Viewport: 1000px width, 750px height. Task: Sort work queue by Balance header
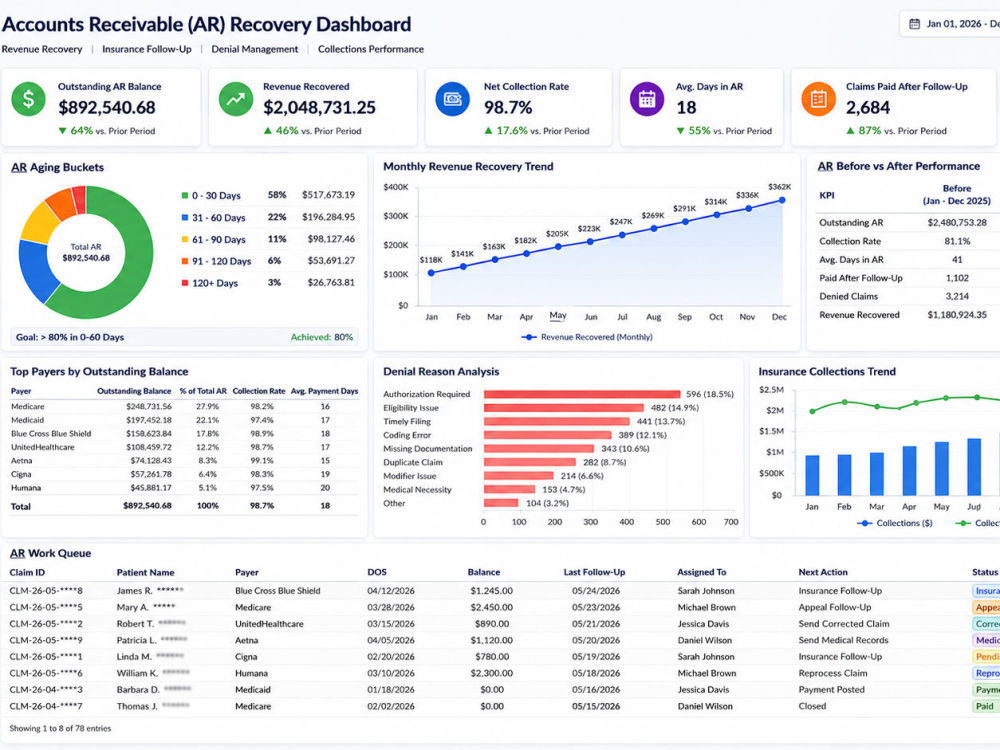click(x=484, y=572)
